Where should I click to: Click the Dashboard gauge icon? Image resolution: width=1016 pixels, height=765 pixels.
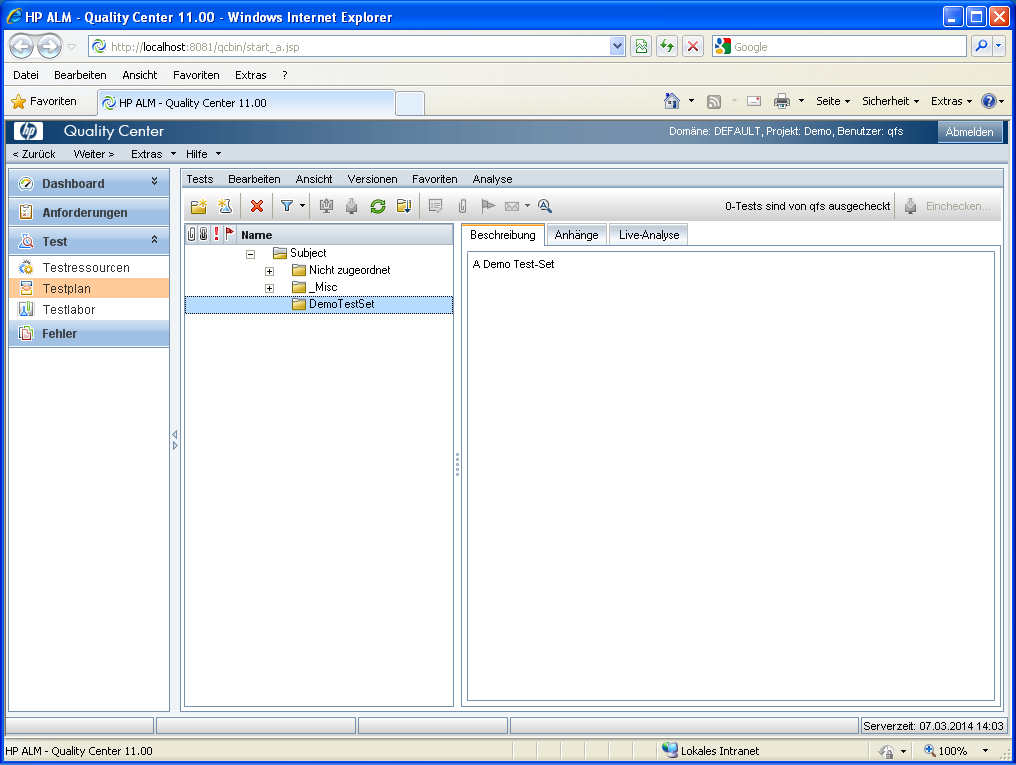pyautogui.click(x=26, y=183)
